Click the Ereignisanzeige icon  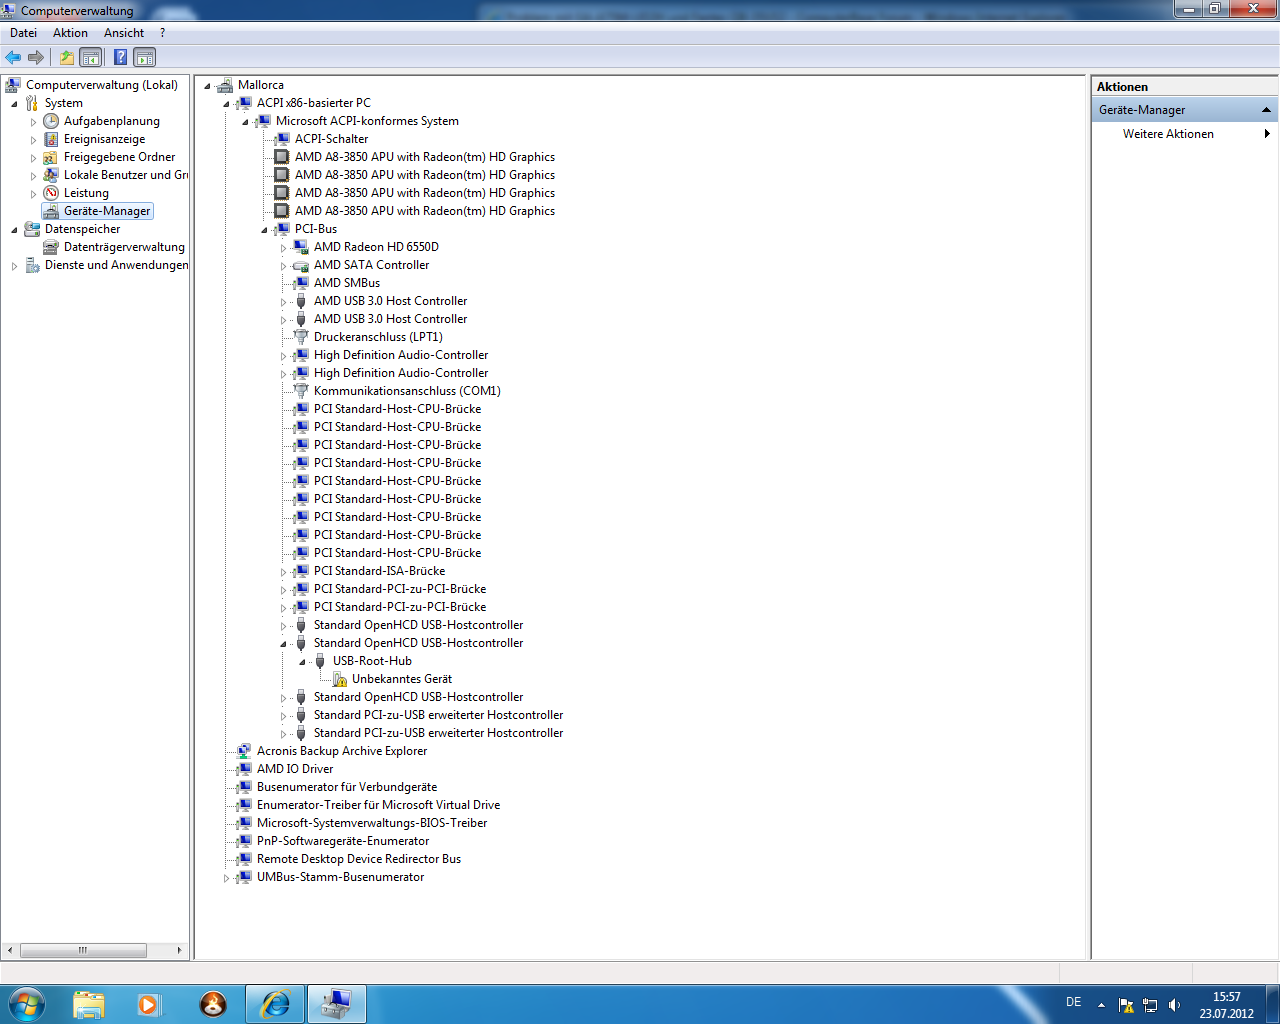[x=51, y=139]
